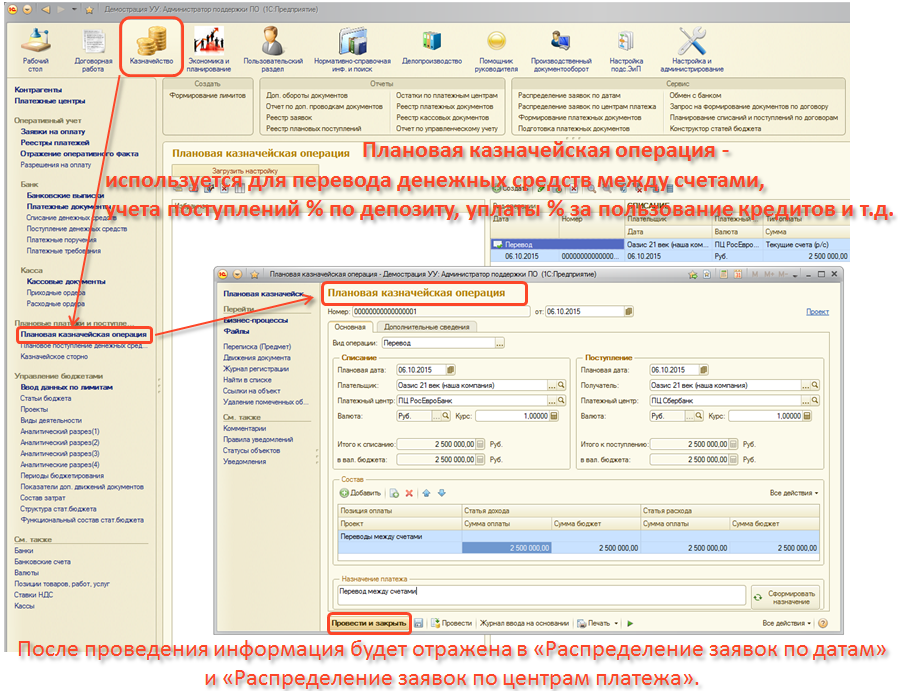
Task: Move row up with blue arrow
Action: 426,493
